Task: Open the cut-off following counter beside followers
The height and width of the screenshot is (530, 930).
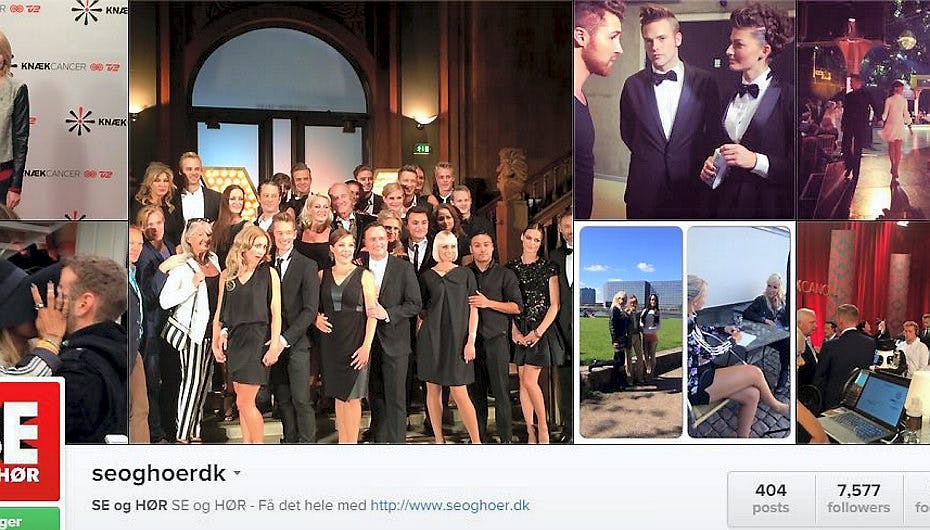Action: (917, 499)
